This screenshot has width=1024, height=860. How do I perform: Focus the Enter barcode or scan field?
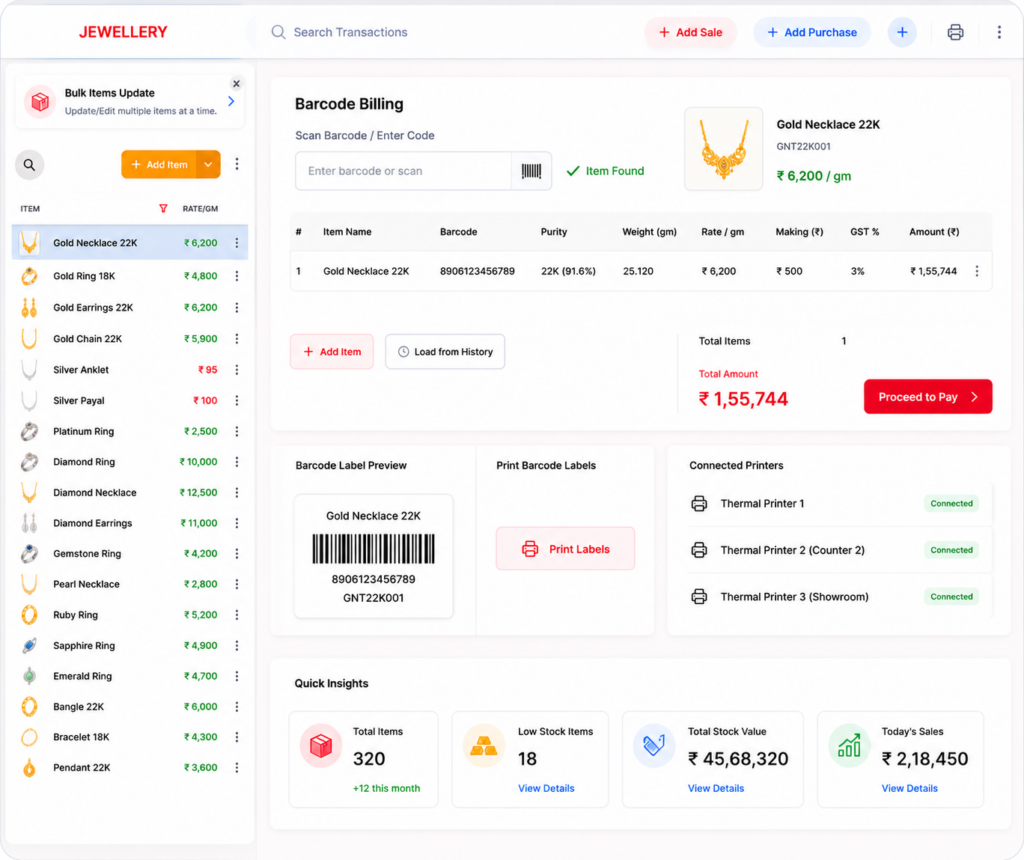pos(404,171)
